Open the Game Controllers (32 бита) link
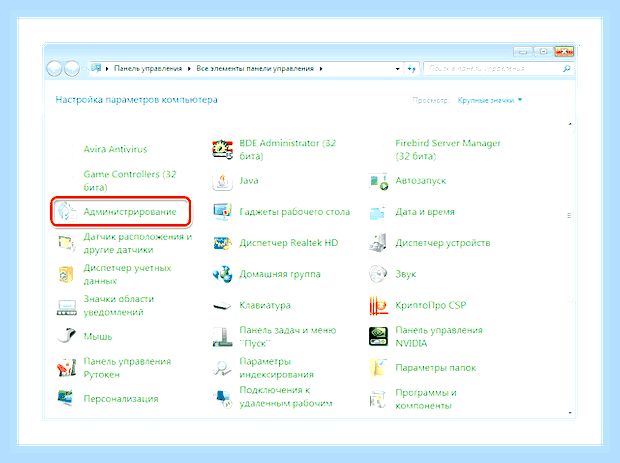Viewport: 620px width, 463px height. [130, 181]
